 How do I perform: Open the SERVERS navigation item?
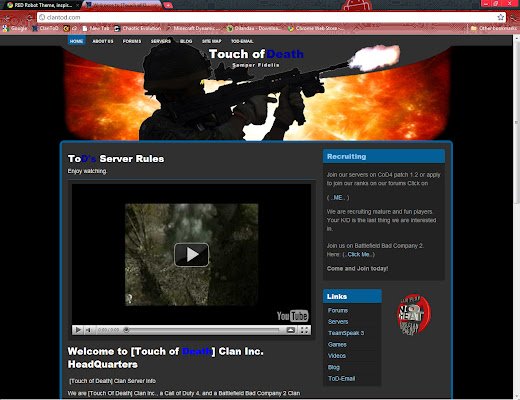[x=161, y=41]
